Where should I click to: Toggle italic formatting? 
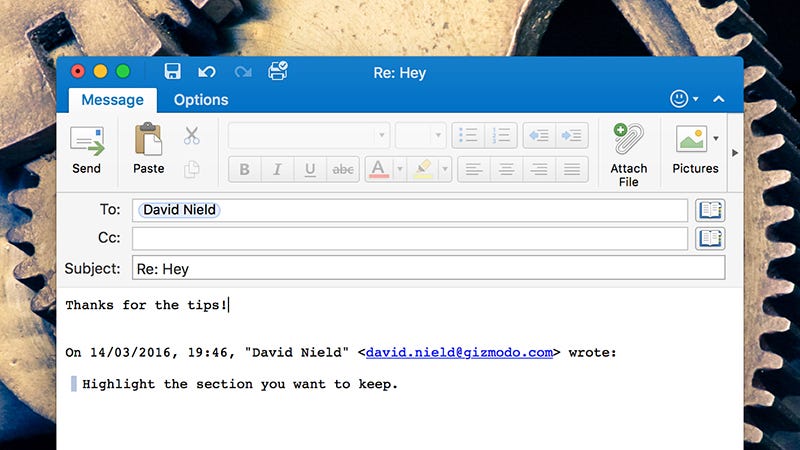pyautogui.click(x=277, y=169)
